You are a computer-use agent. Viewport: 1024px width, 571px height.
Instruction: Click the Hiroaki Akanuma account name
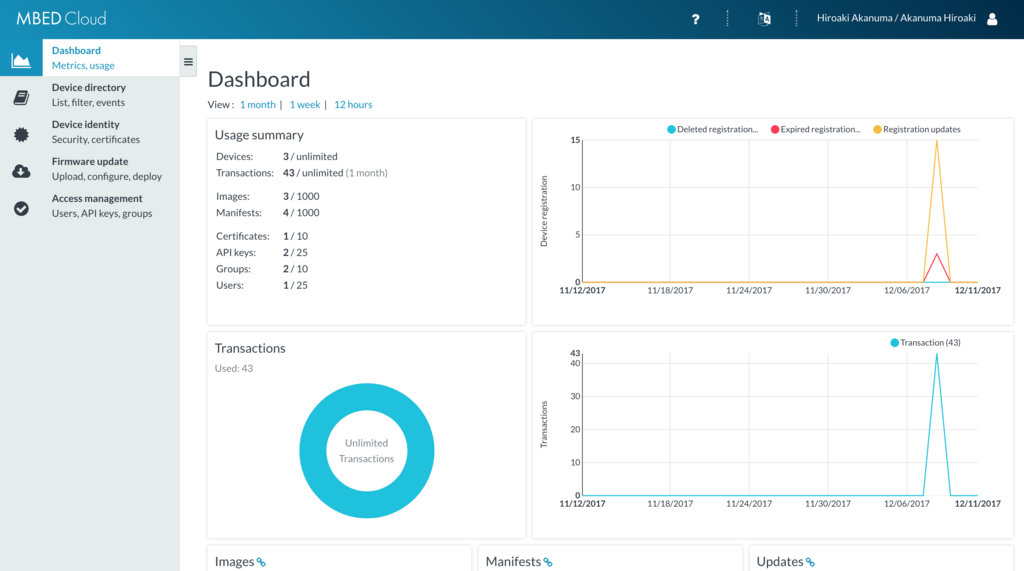pos(896,18)
